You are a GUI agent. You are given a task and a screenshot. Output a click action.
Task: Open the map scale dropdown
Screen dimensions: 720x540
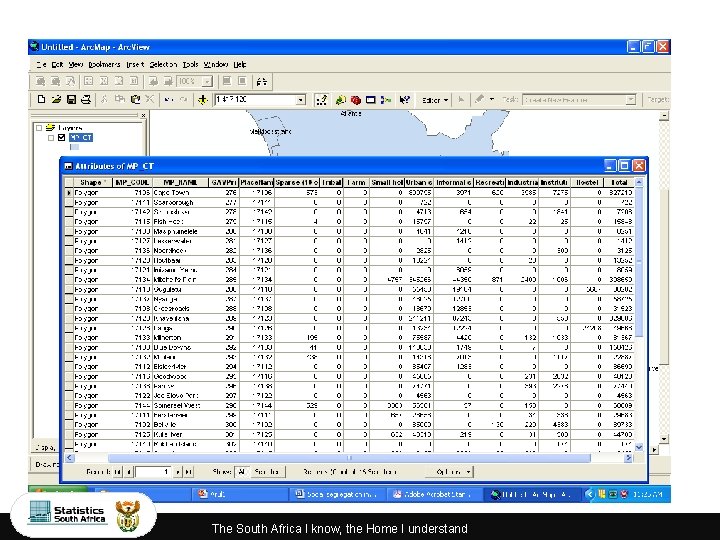pyautogui.click(x=301, y=100)
